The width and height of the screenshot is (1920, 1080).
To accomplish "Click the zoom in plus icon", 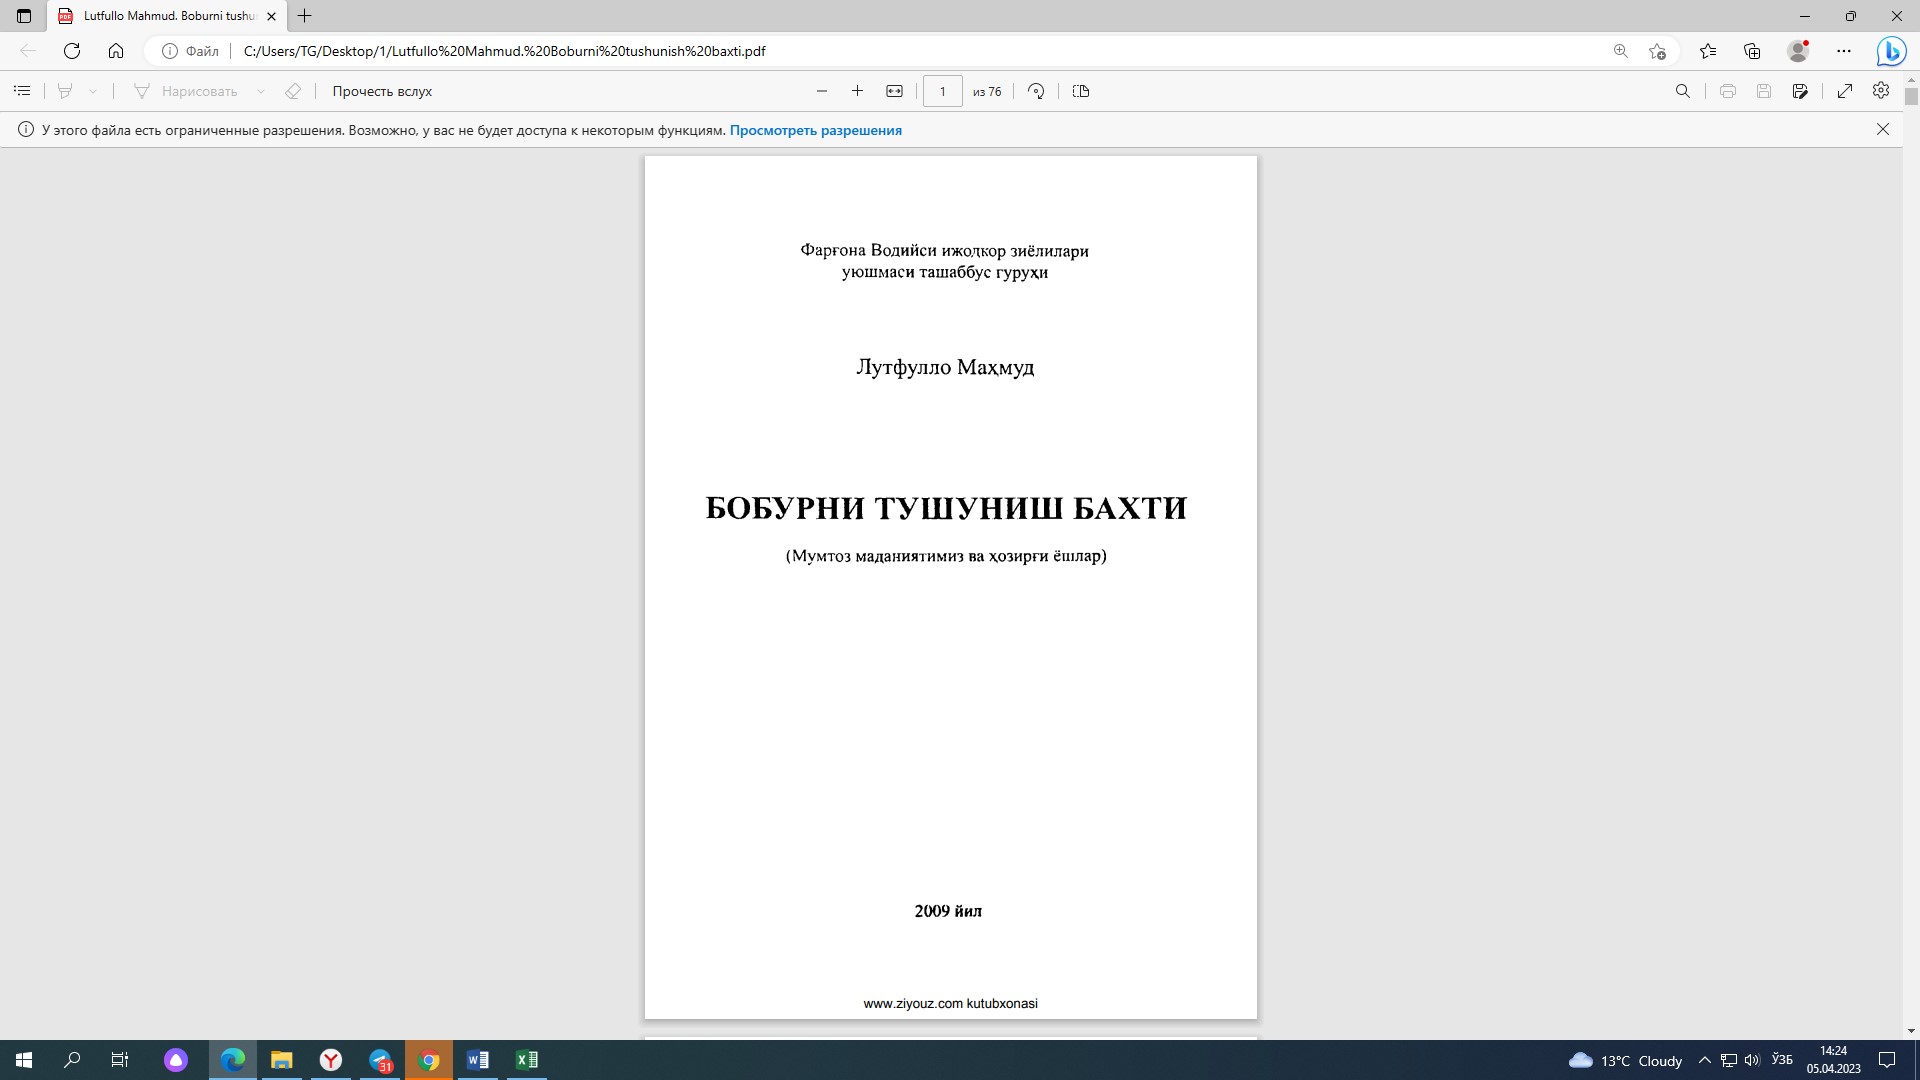I will pos(857,91).
